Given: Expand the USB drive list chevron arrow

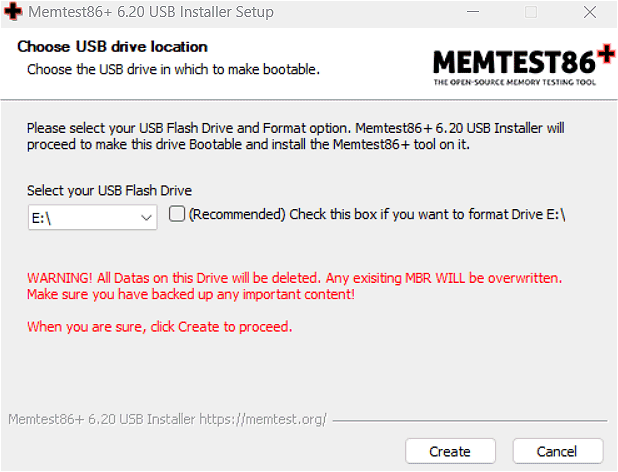Looking at the screenshot, I should pos(146,217).
